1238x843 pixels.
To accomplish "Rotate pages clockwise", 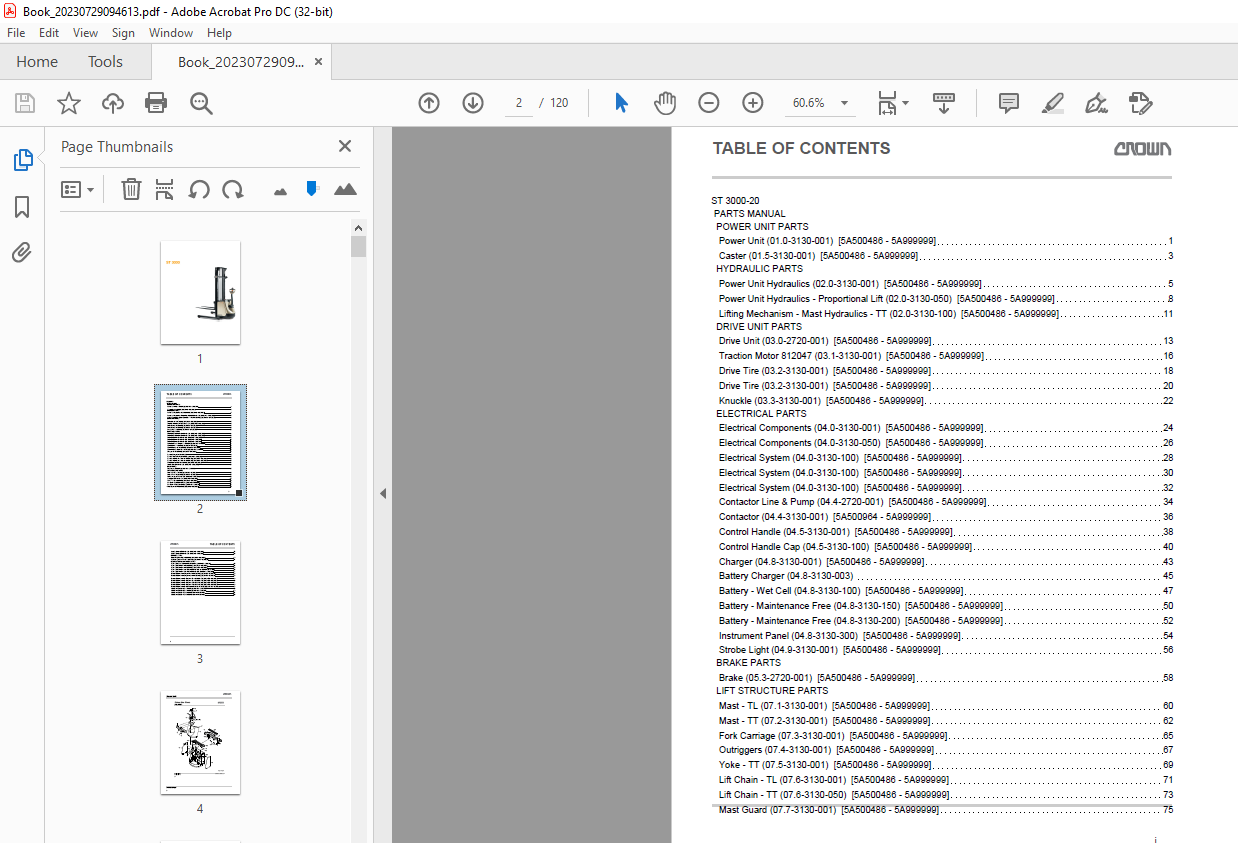I will click(x=233, y=189).
